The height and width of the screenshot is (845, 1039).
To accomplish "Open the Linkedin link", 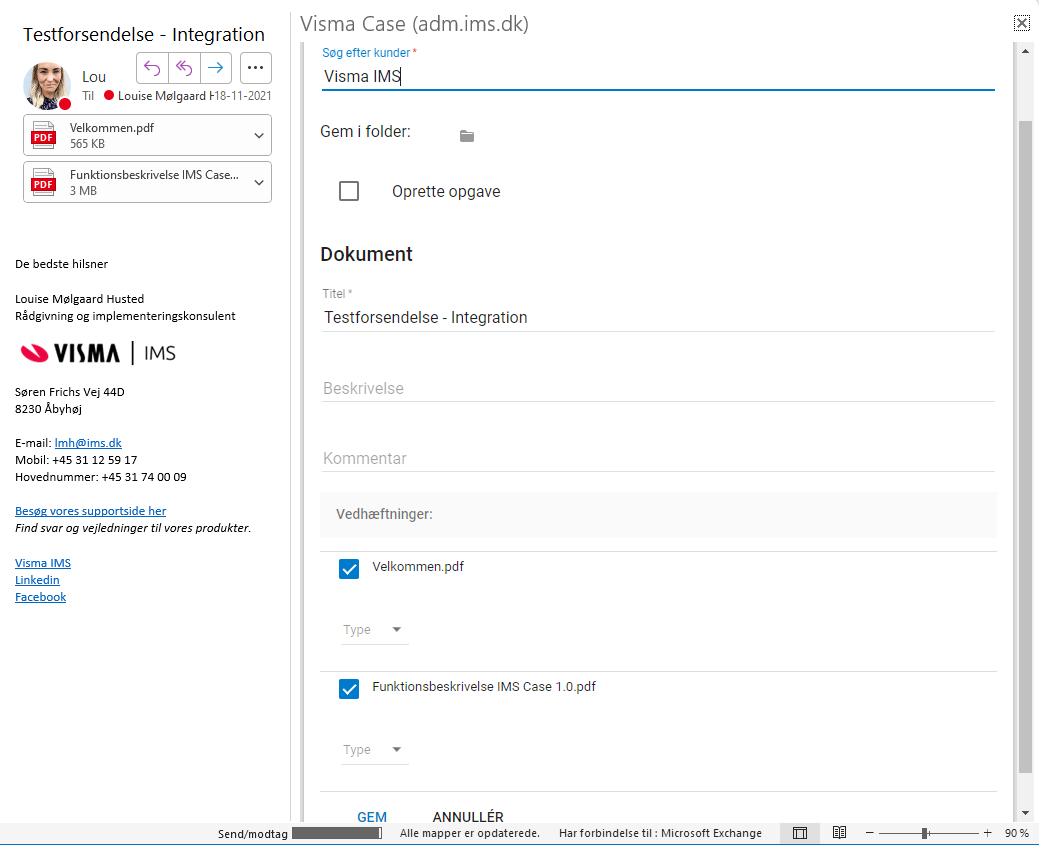I will pyautogui.click(x=37, y=580).
